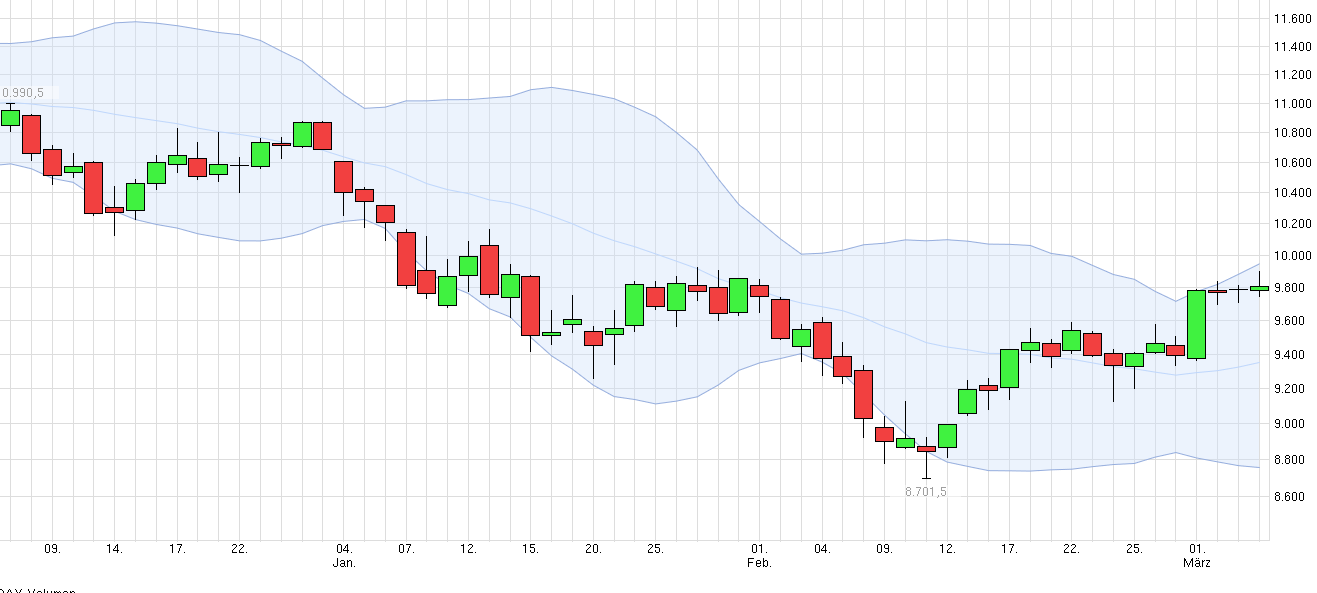Select the 01. date above März

(1197, 549)
